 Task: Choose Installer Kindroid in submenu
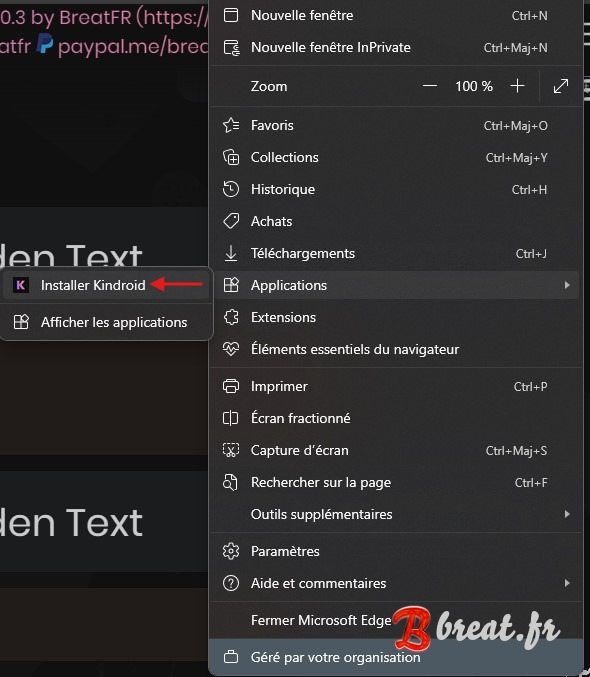(106, 285)
